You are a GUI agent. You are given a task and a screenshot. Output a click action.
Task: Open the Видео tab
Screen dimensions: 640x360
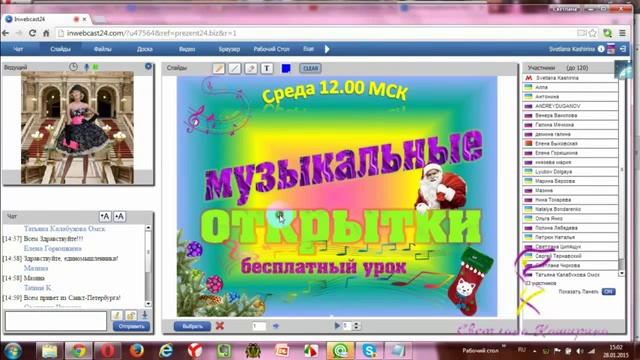click(x=187, y=49)
